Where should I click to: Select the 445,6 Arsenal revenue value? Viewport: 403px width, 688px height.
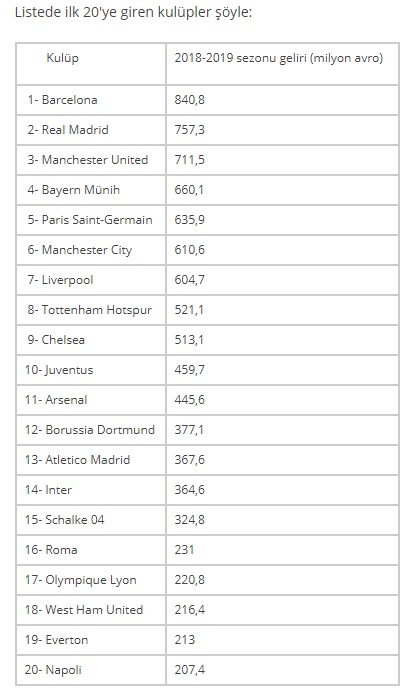190,400
